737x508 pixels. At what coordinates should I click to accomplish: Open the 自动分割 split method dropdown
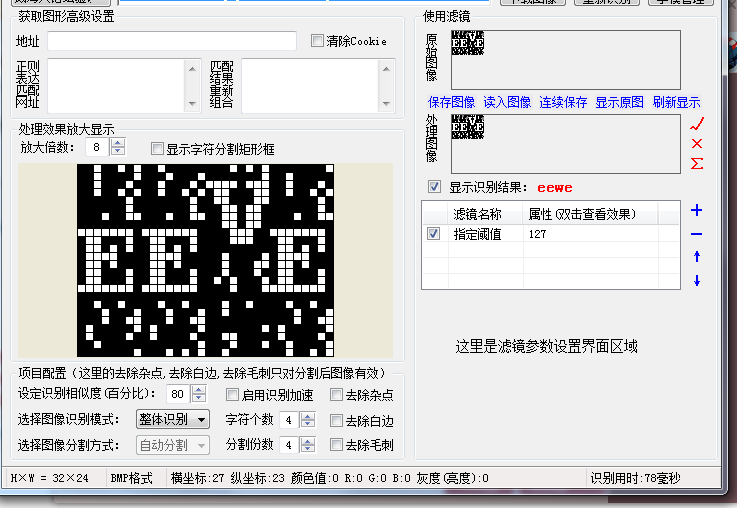[x=173, y=445]
